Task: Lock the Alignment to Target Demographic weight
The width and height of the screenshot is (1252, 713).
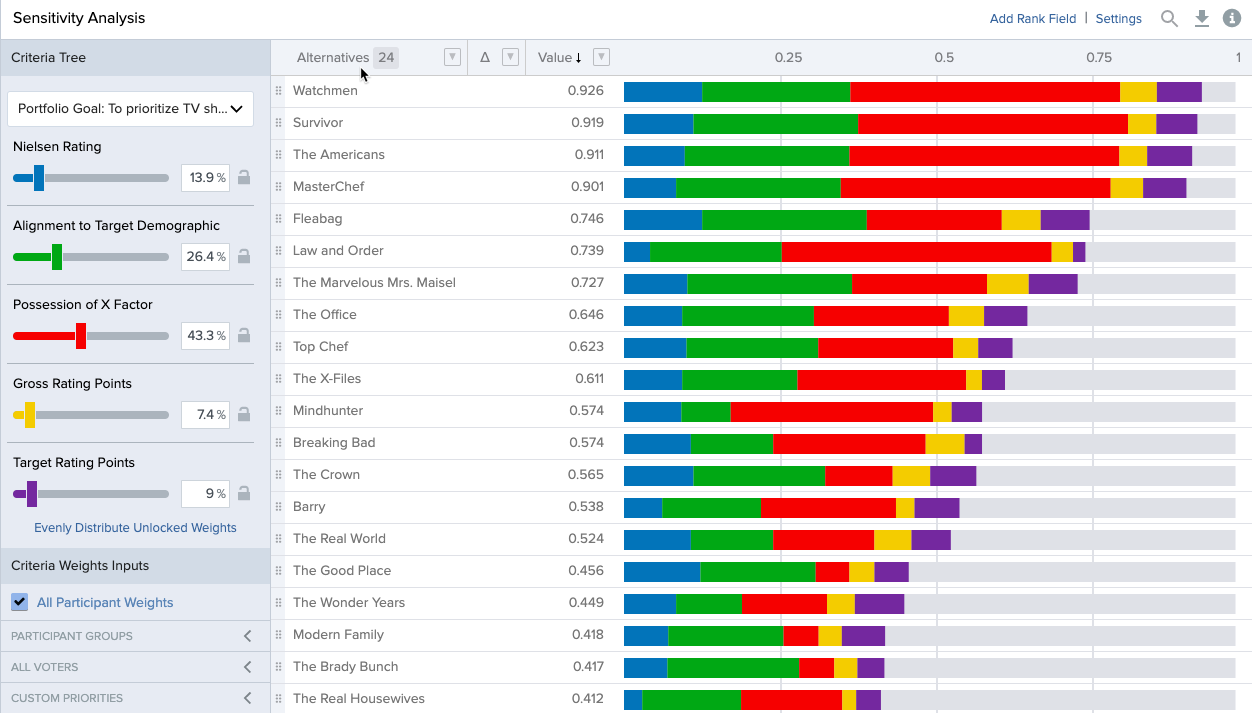Action: (243, 257)
